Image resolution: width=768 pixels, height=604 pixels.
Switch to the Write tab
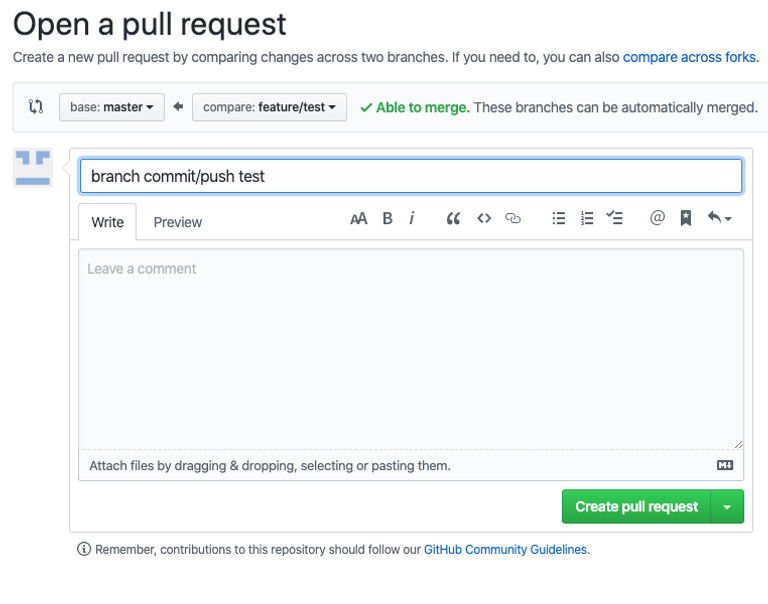(107, 222)
